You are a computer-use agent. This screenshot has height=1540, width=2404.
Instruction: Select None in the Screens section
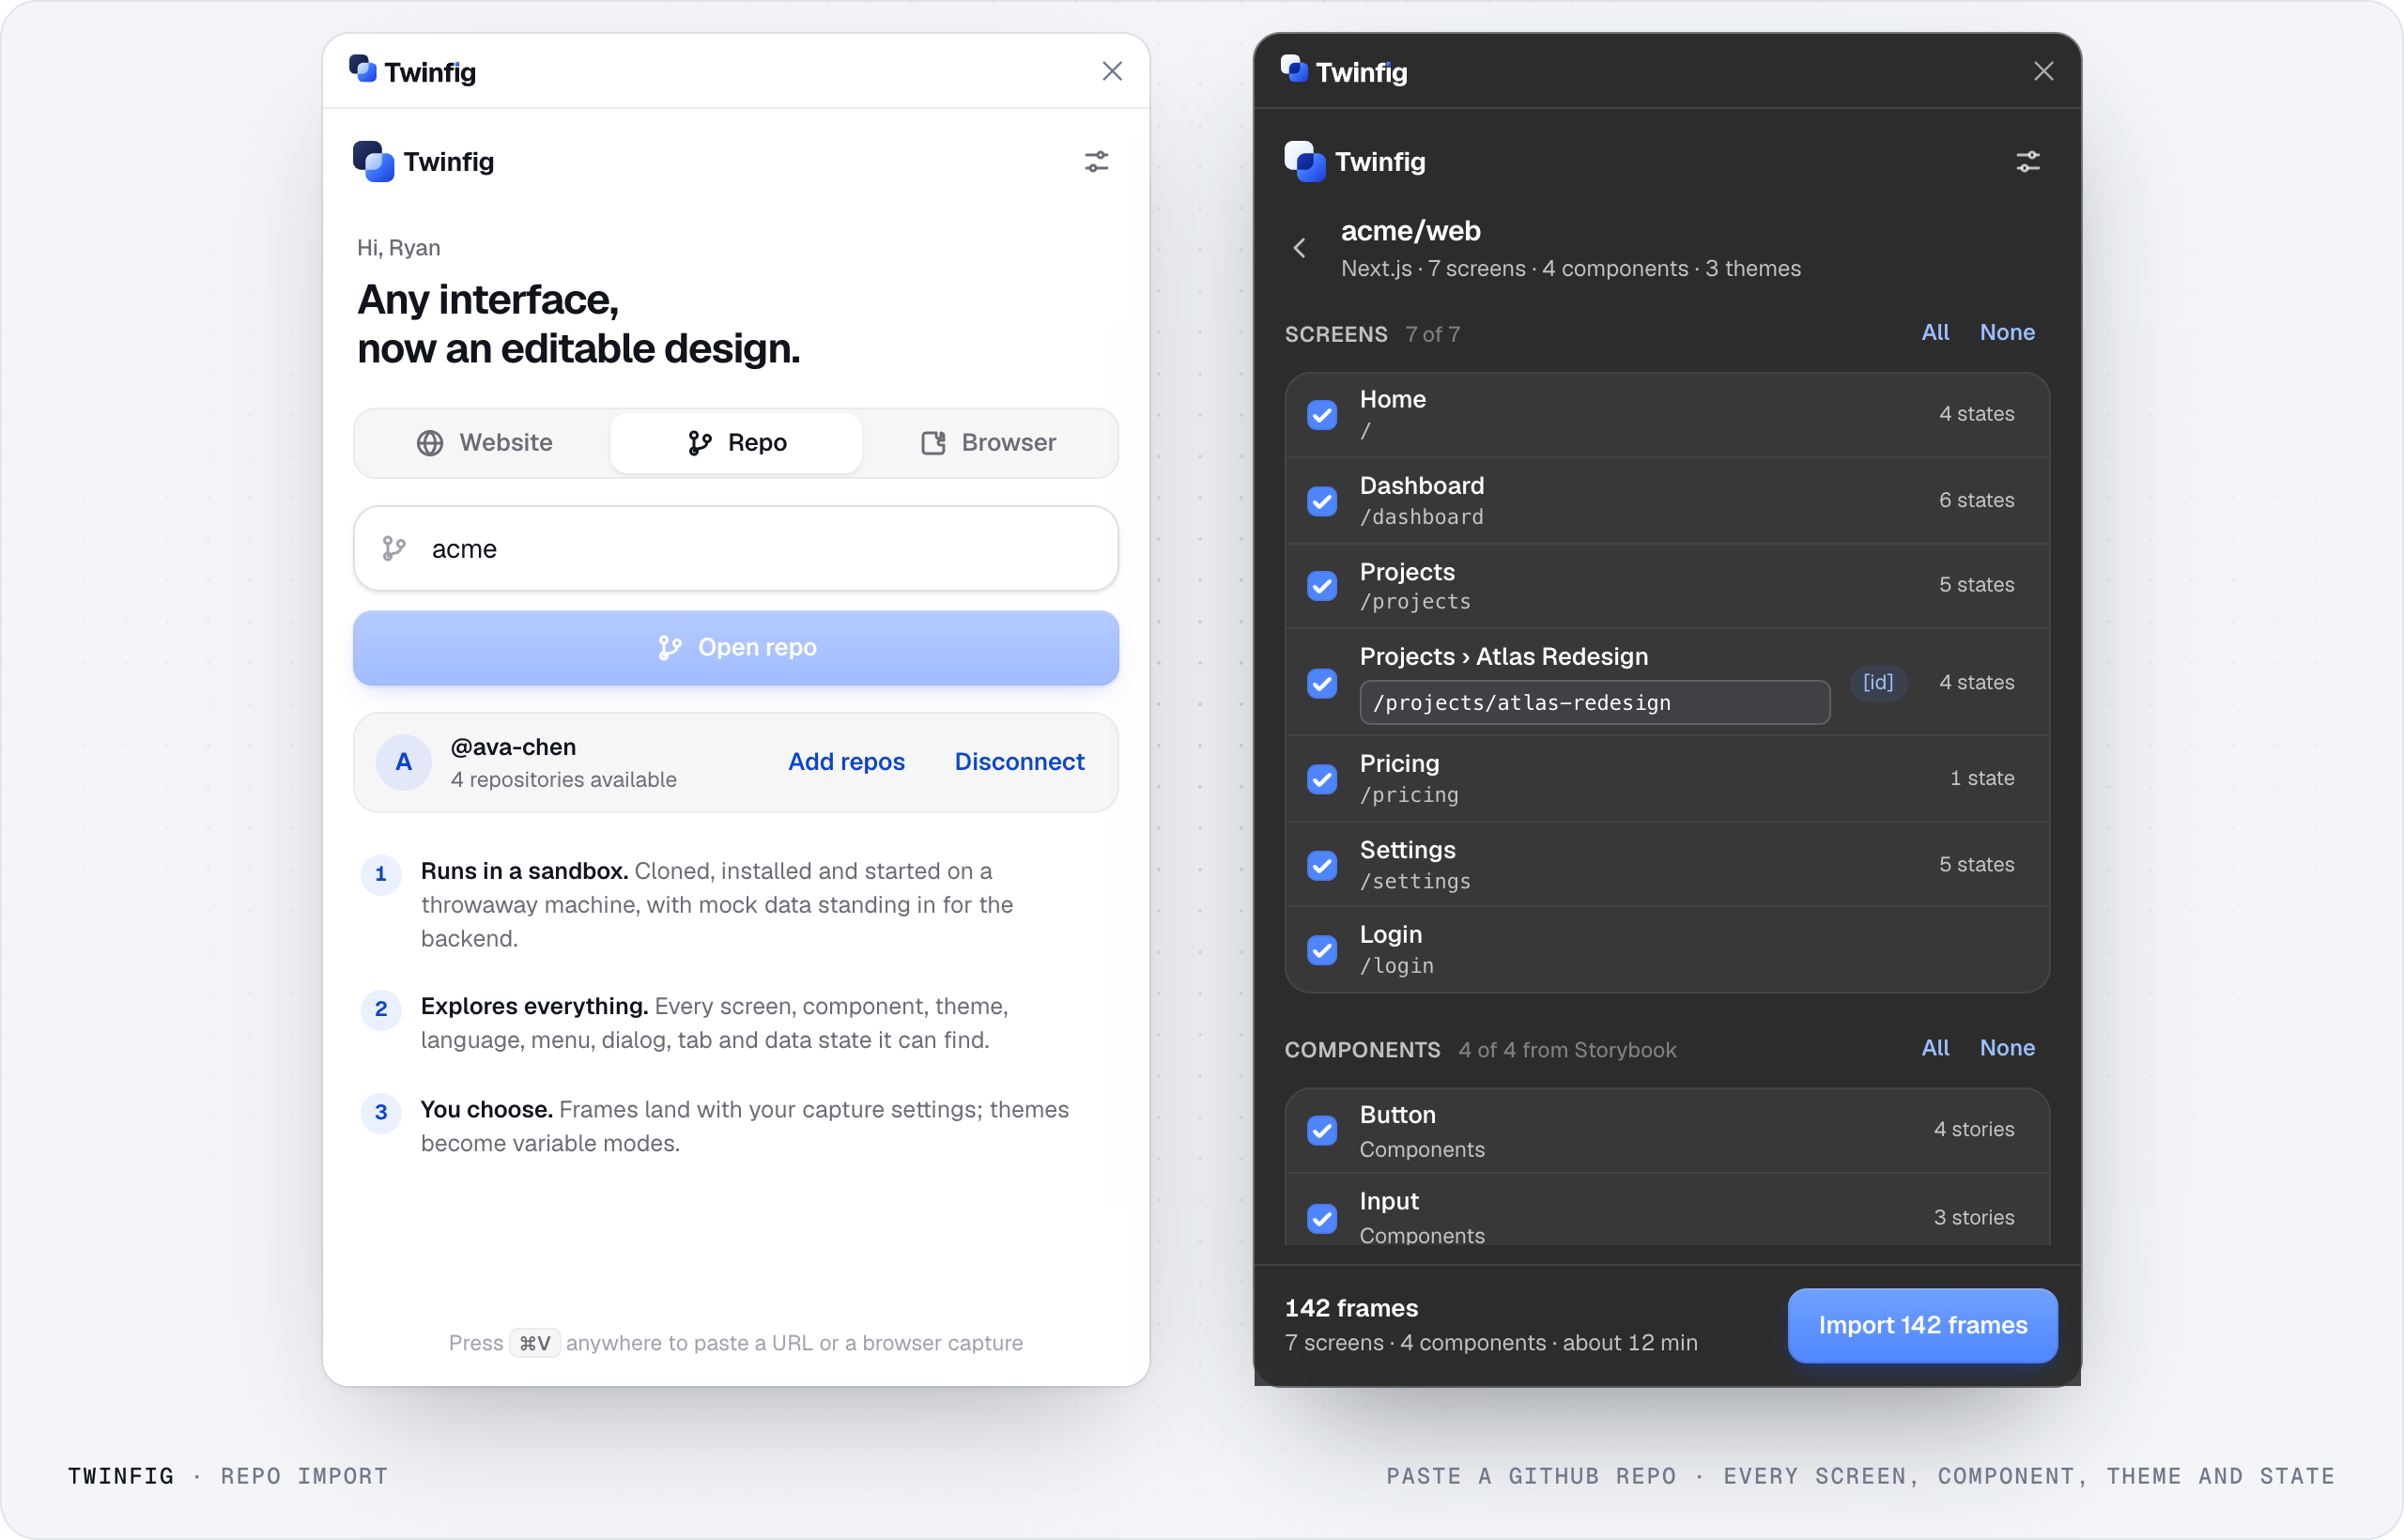2006,332
